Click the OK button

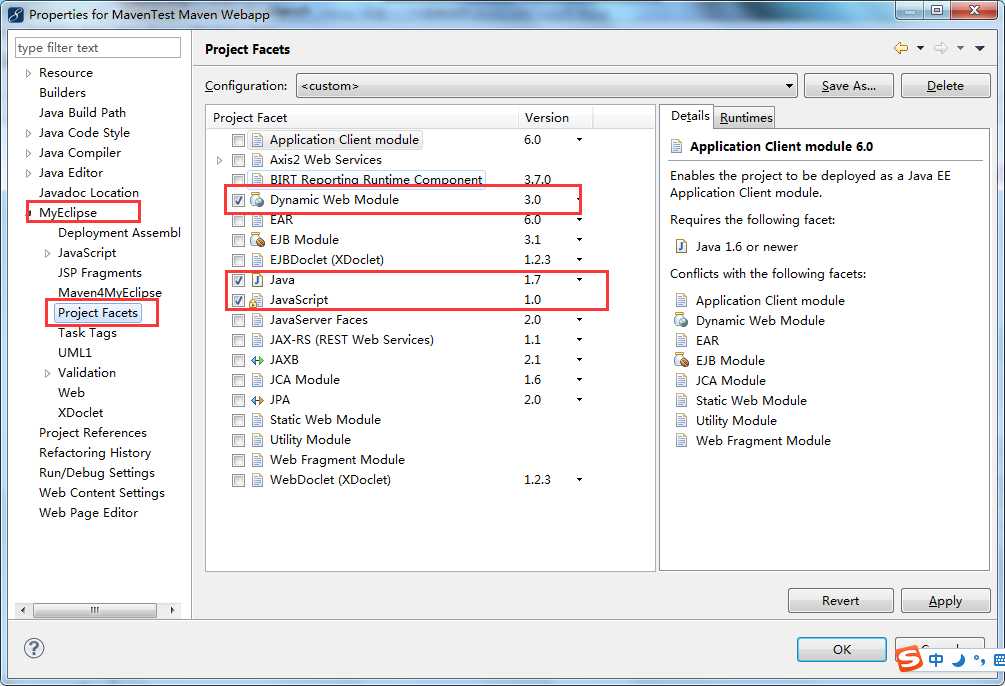pyautogui.click(x=842, y=649)
